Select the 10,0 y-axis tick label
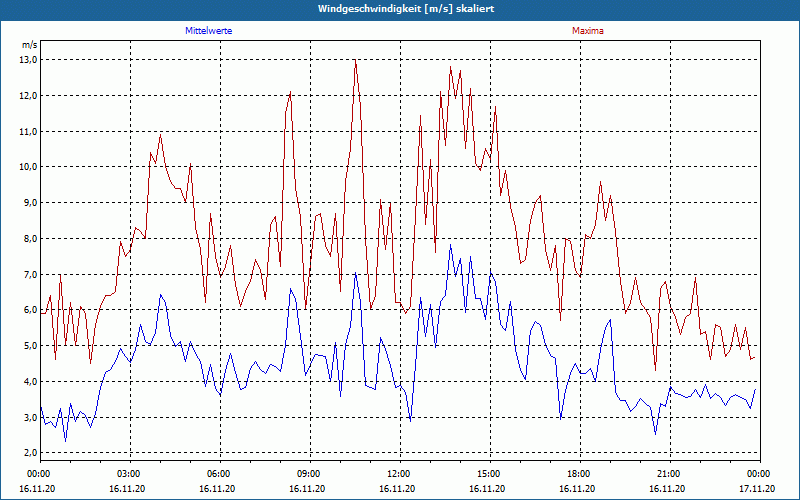This screenshot has width=800, height=500. point(30,167)
